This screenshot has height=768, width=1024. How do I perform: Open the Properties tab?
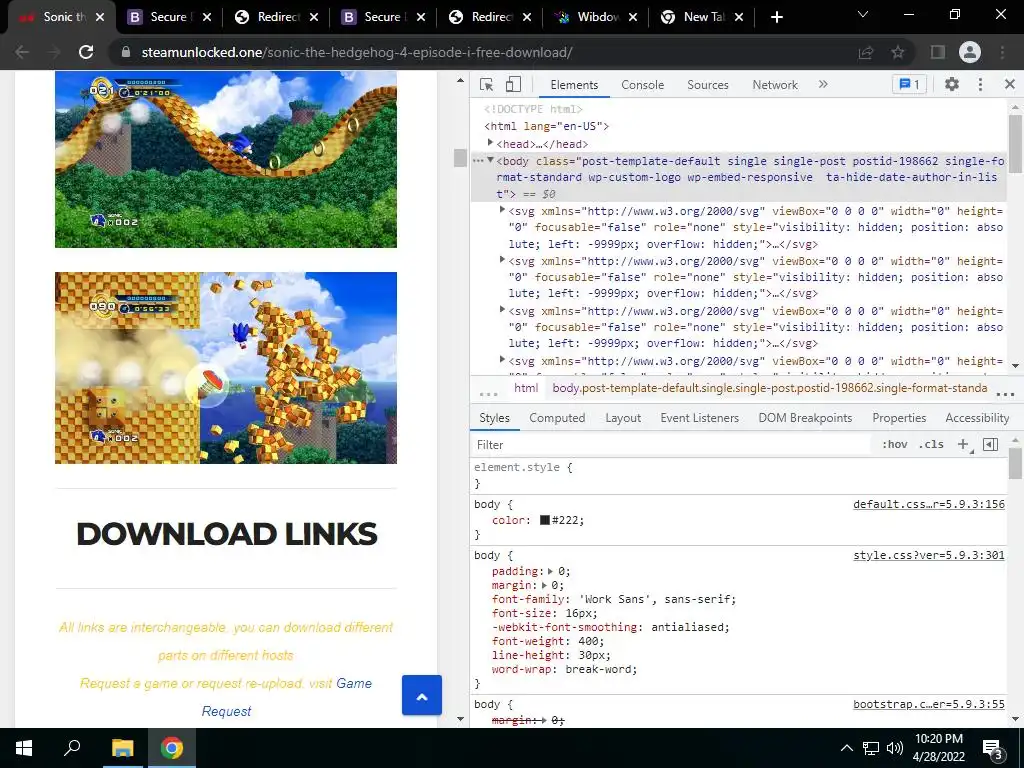tap(899, 418)
